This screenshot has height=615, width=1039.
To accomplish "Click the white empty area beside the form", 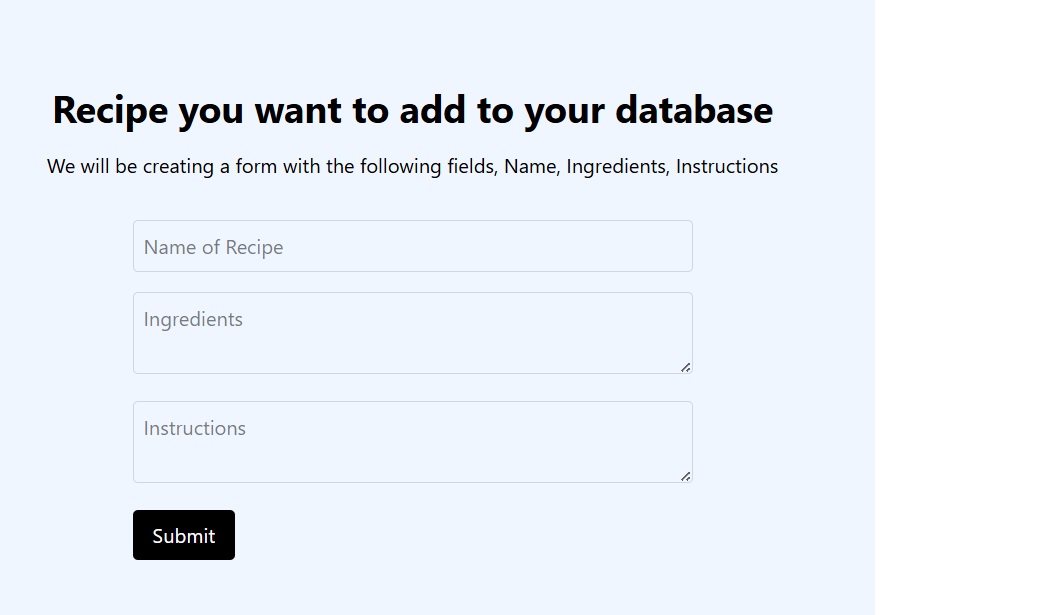I will coord(955,300).
